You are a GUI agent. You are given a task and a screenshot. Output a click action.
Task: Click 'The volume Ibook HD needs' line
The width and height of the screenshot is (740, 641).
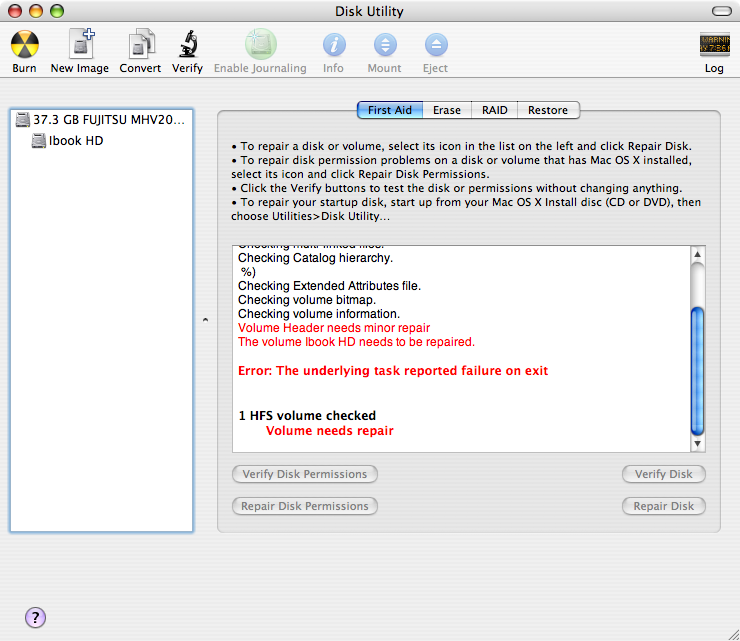[x=356, y=342]
